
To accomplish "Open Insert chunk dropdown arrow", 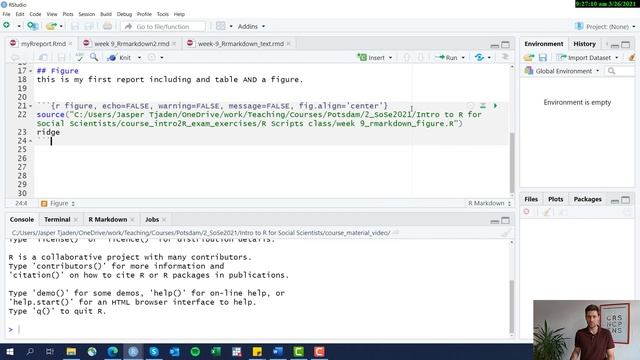I will pyautogui.click(x=391, y=58).
